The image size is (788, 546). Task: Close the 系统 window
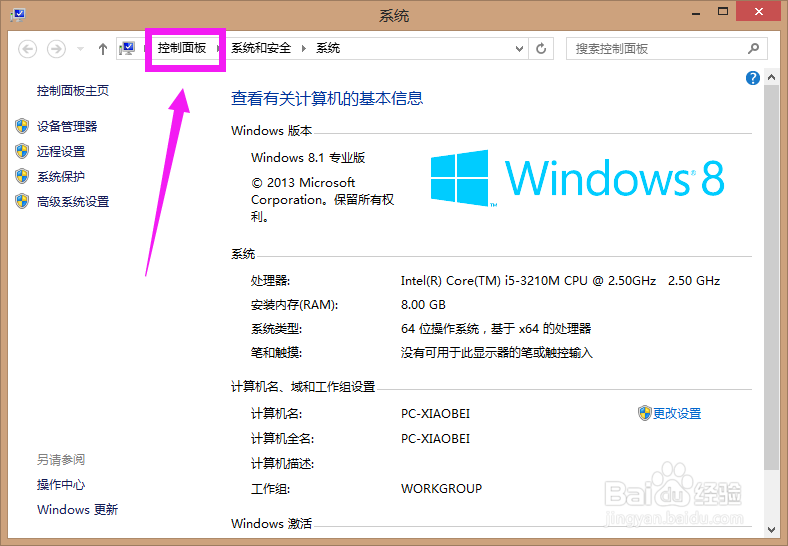coord(759,12)
